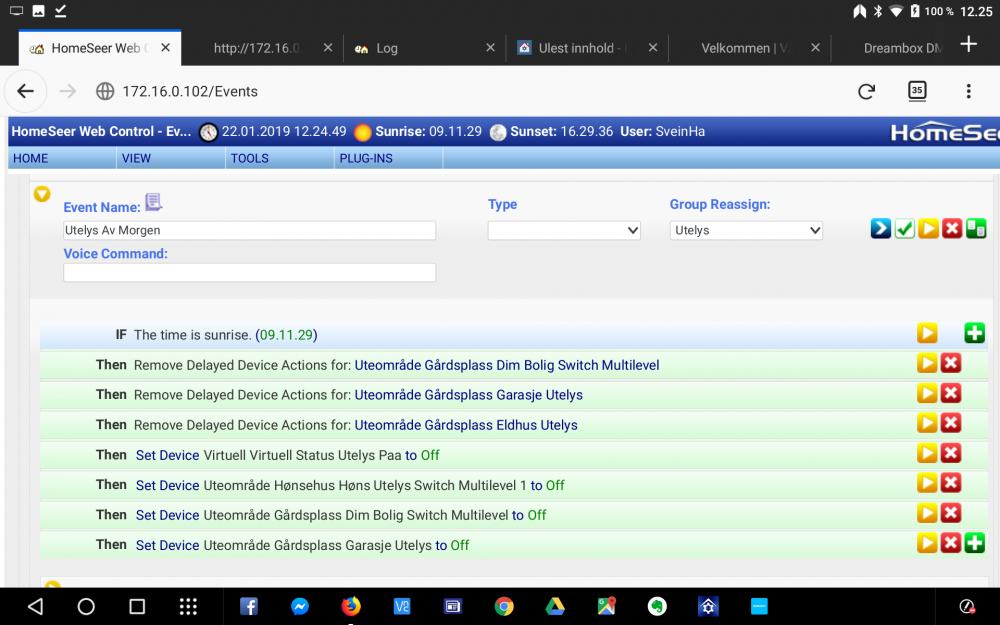Add new action after Garasje Utelys Off

pyautogui.click(x=975, y=544)
